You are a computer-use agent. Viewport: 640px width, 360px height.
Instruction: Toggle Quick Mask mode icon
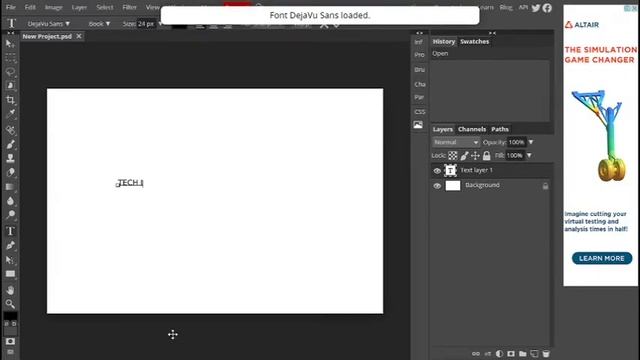(x=10, y=341)
